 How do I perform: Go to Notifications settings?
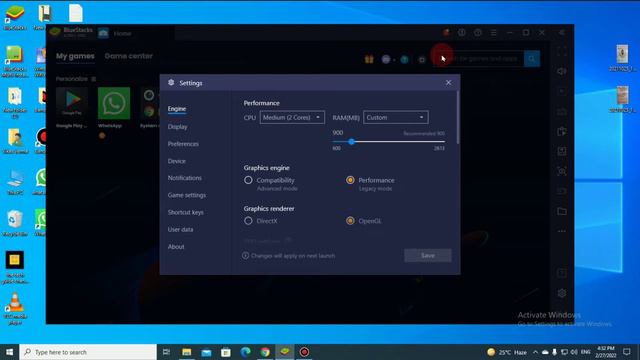[184, 178]
